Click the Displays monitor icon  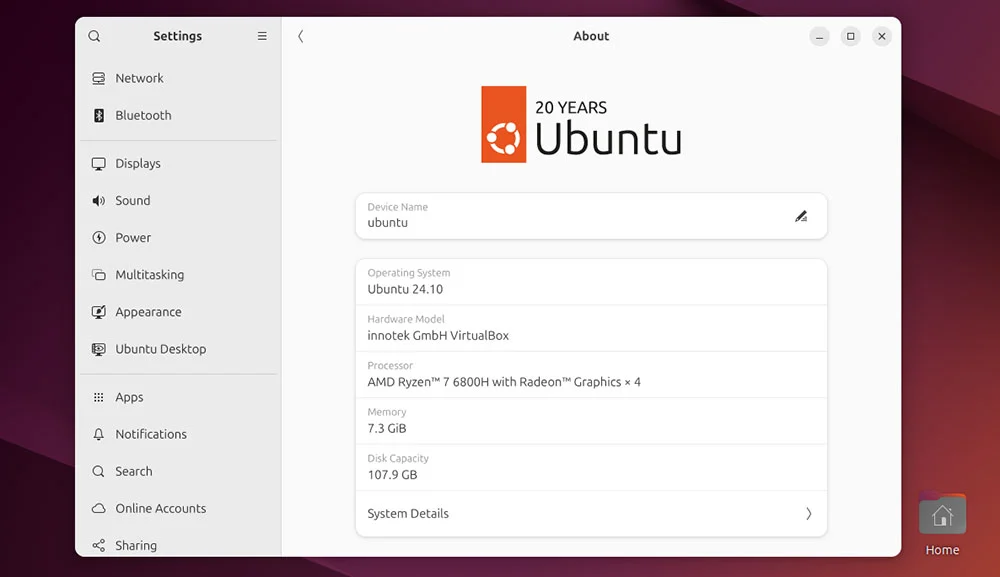pos(99,164)
